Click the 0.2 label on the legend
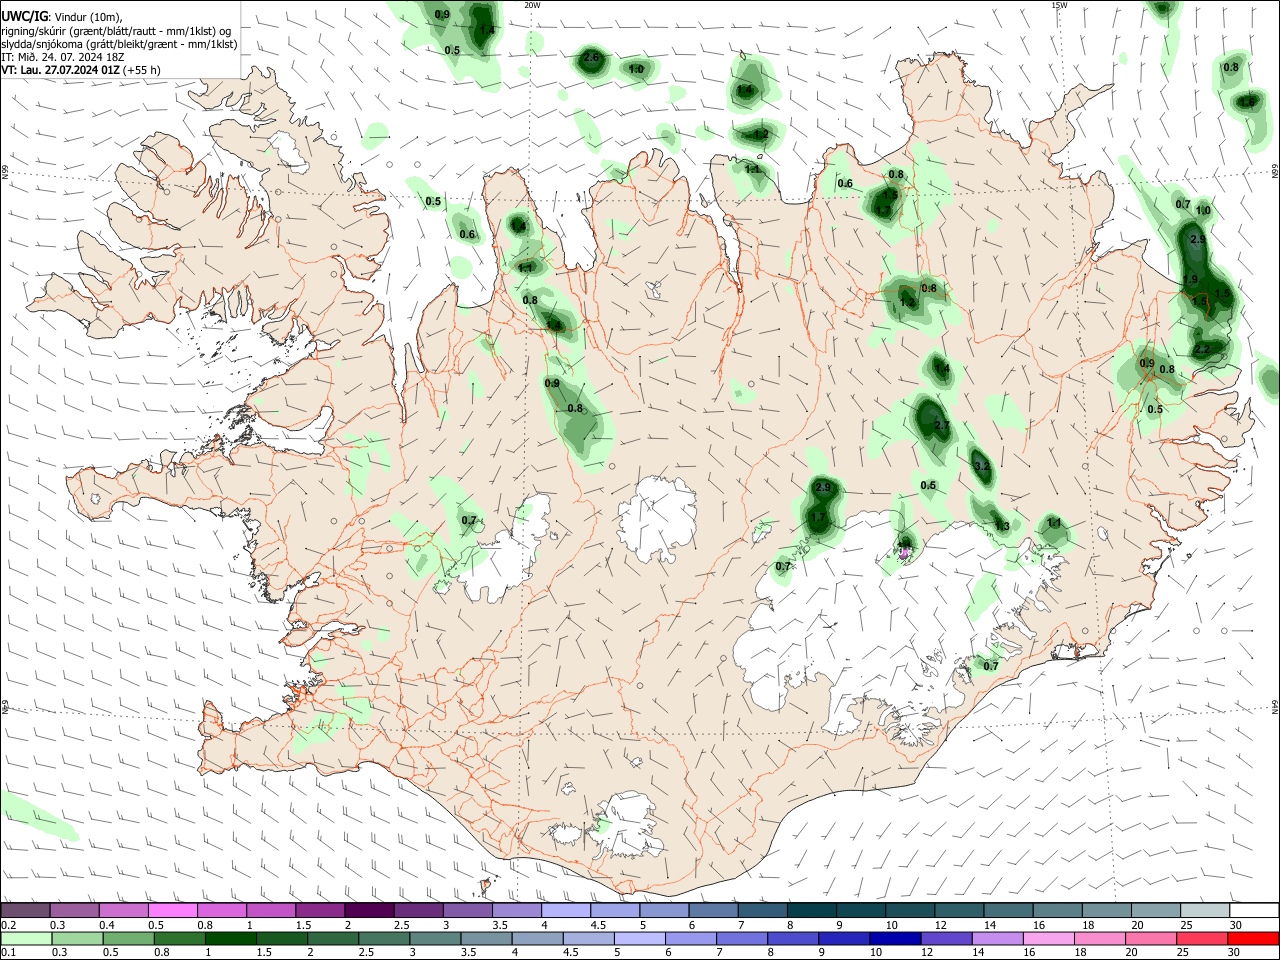The image size is (1280, 960). click(x=8, y=925)
